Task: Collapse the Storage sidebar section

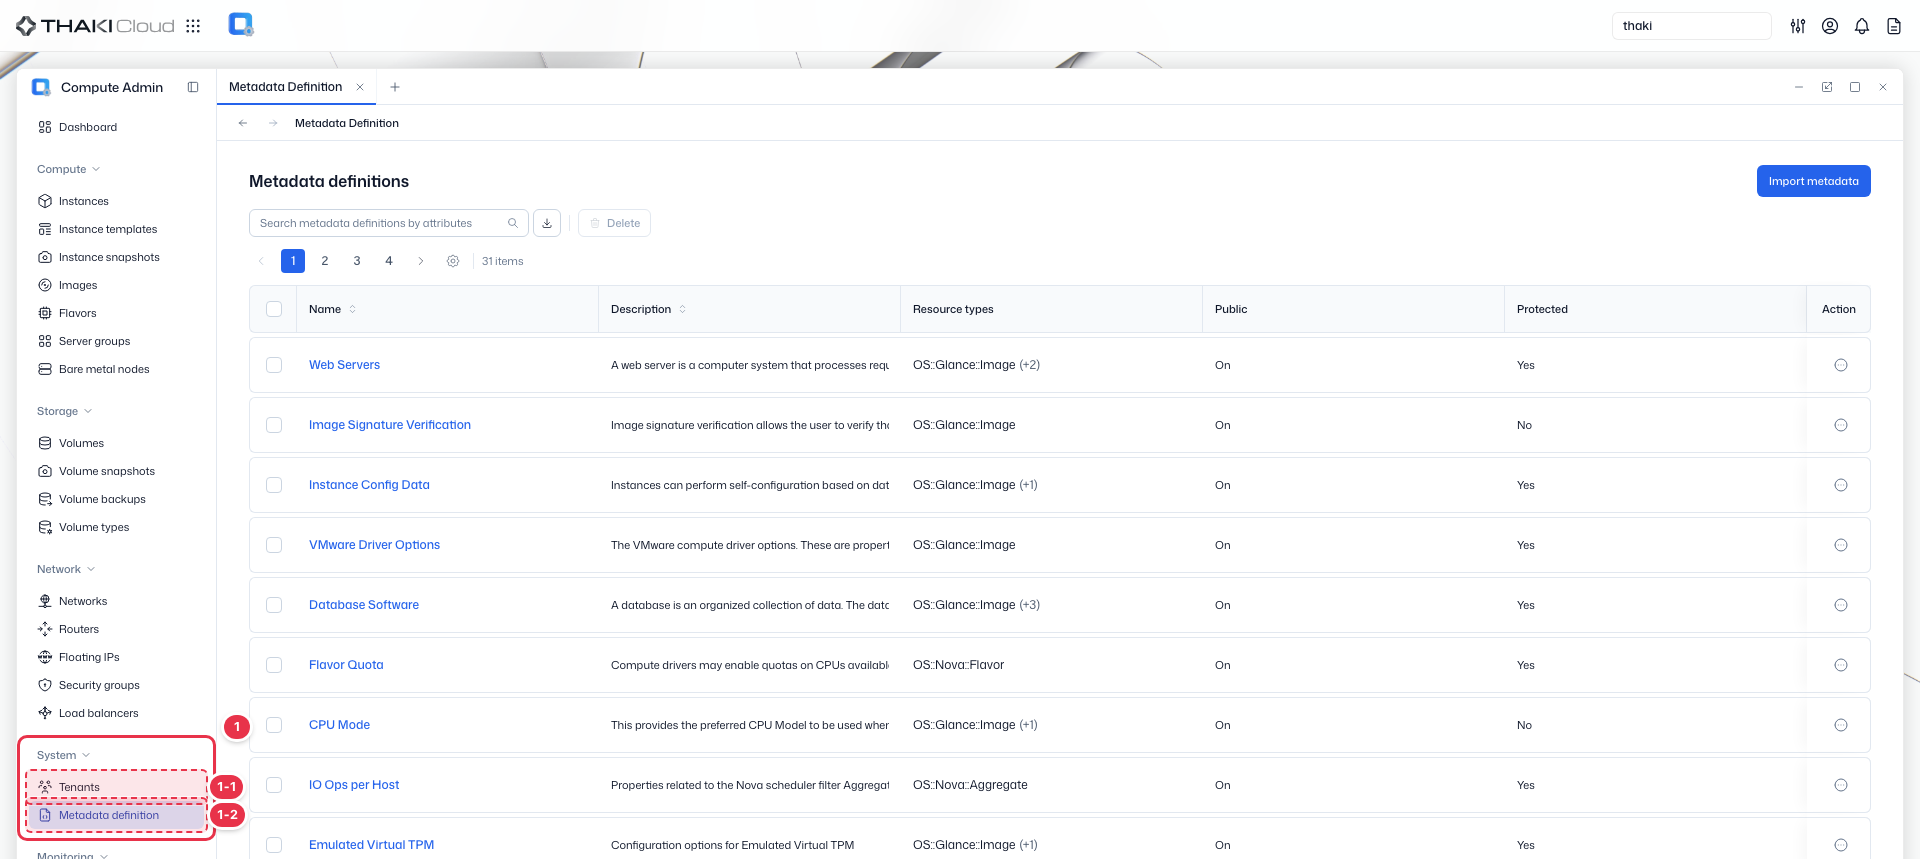Action: 65,411
